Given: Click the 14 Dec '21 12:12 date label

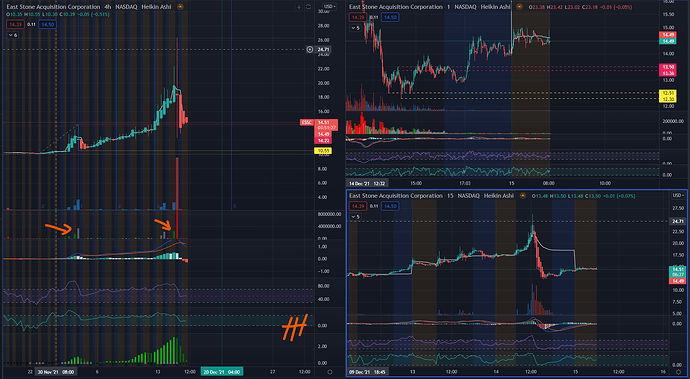Looking at the screenshot, I should coord(367,183).
